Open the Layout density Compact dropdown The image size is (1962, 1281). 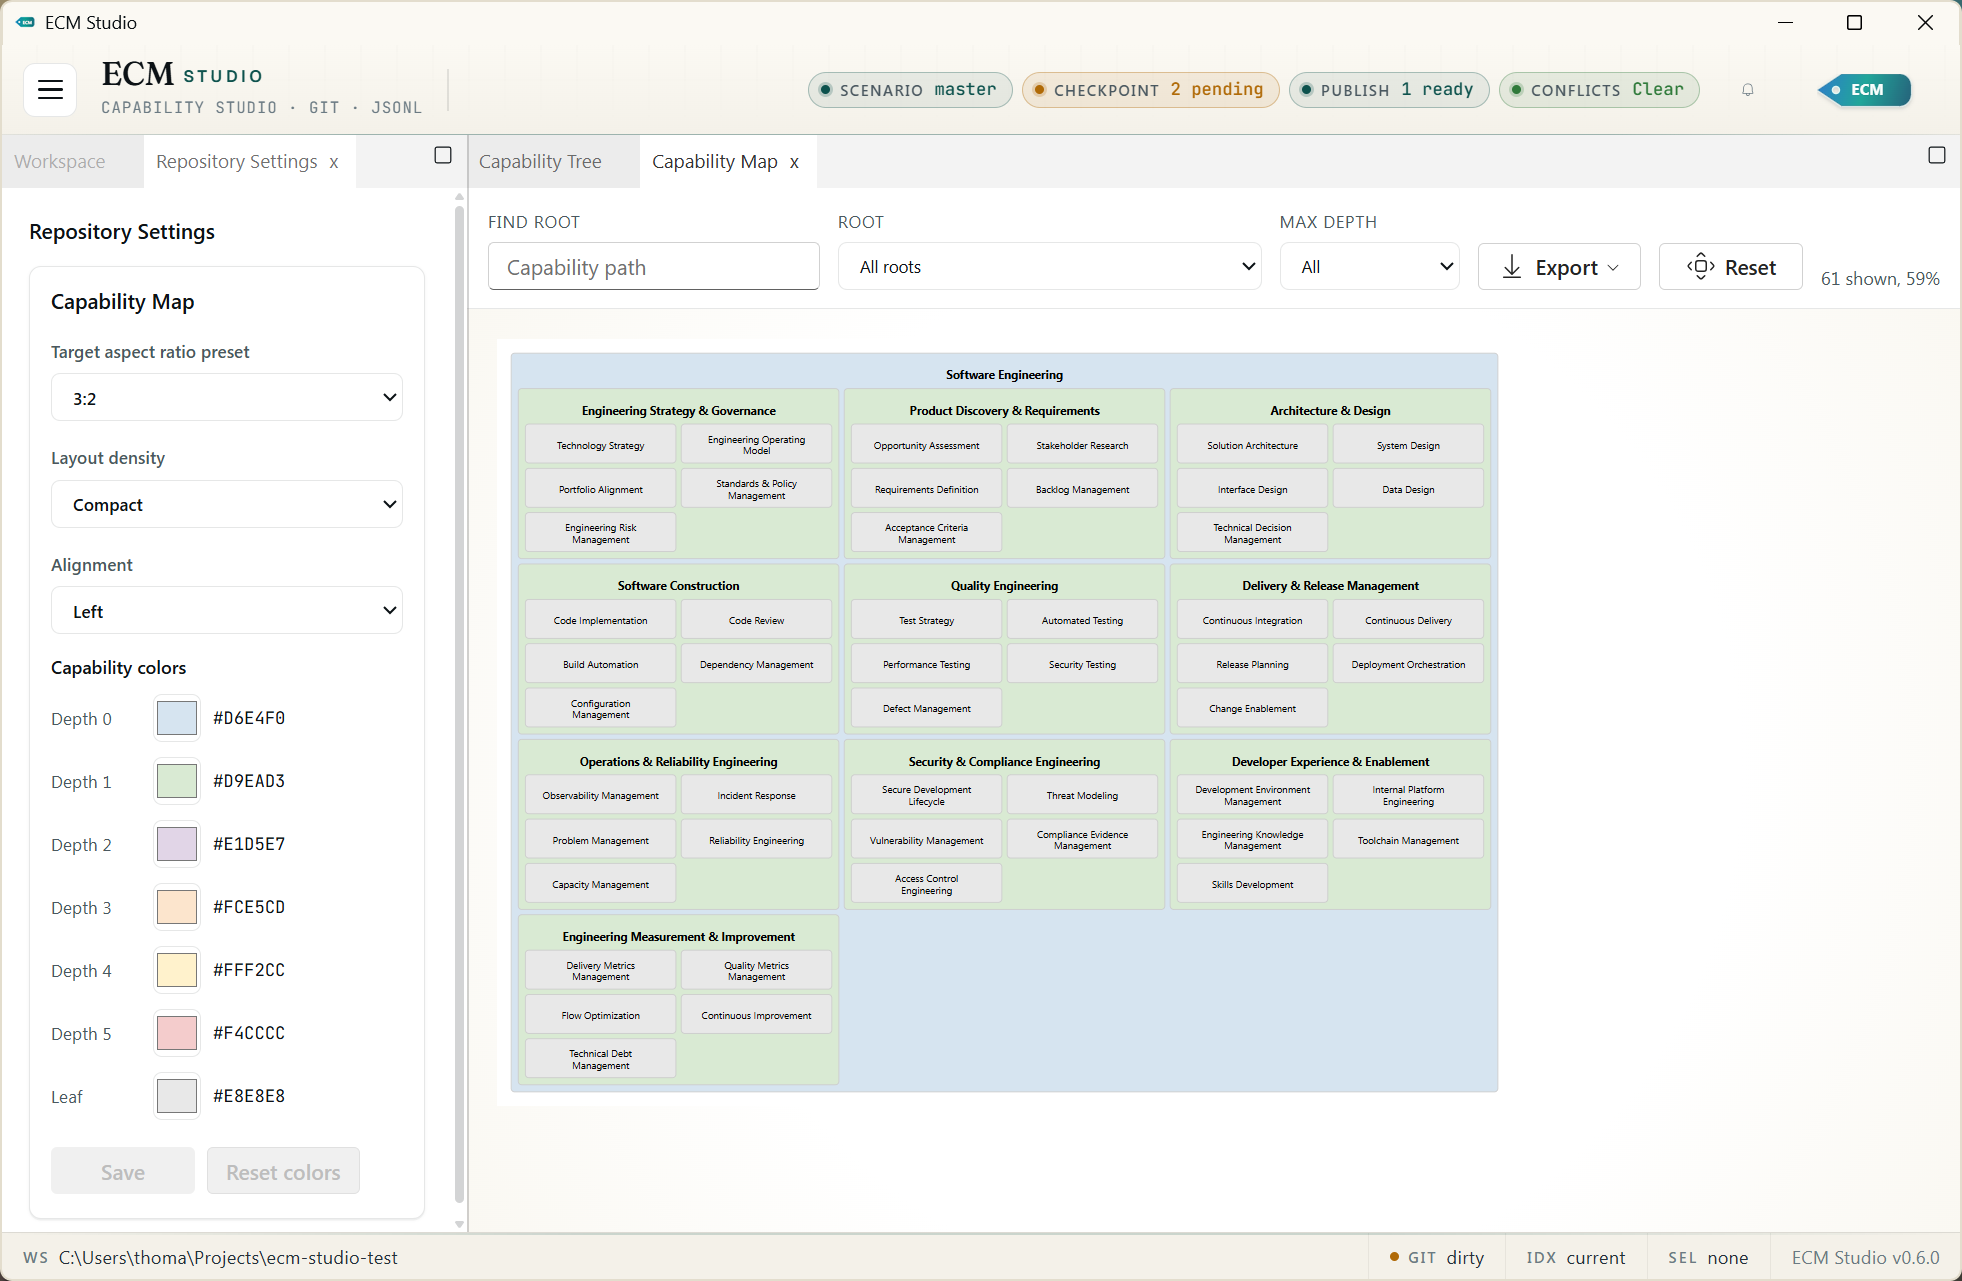tap(226, 504)
